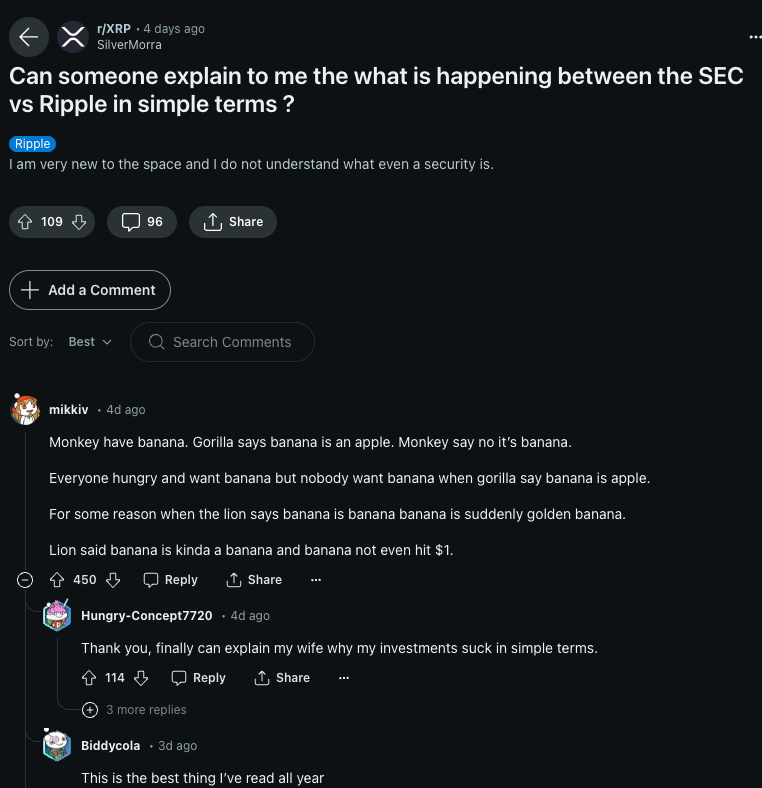
Task: Open the post's 96 comments
Action: pos(142,222)
